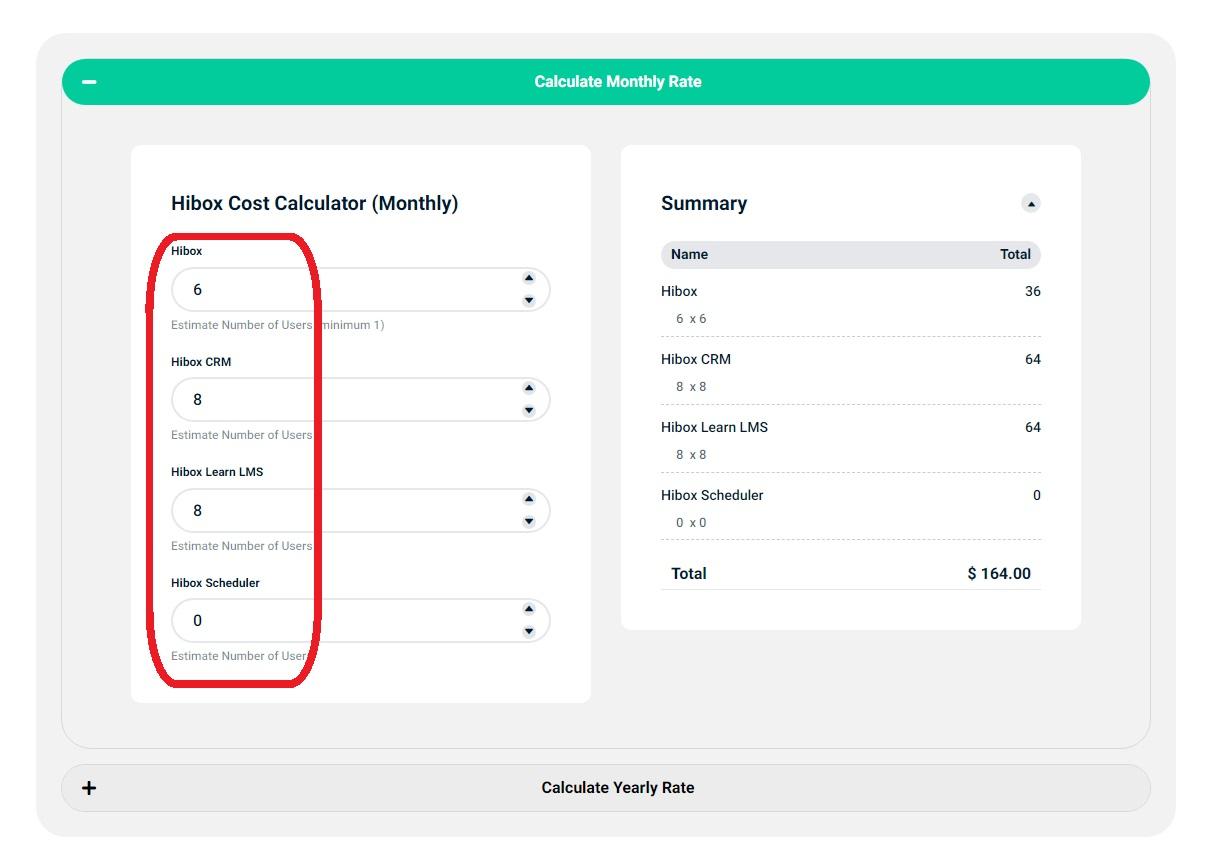Click the Name column header in Summary
Image resolution: width=1206 pixels, height=852 pixels.
689,254
